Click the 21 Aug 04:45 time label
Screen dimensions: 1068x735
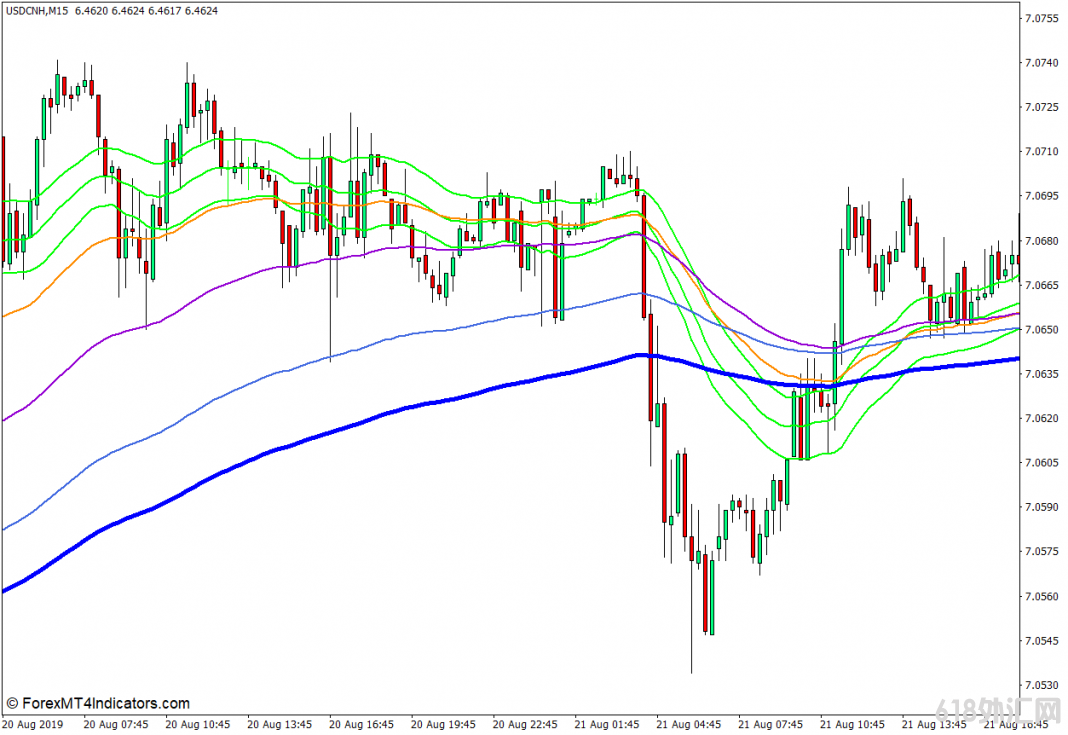[x=690, y=723]
